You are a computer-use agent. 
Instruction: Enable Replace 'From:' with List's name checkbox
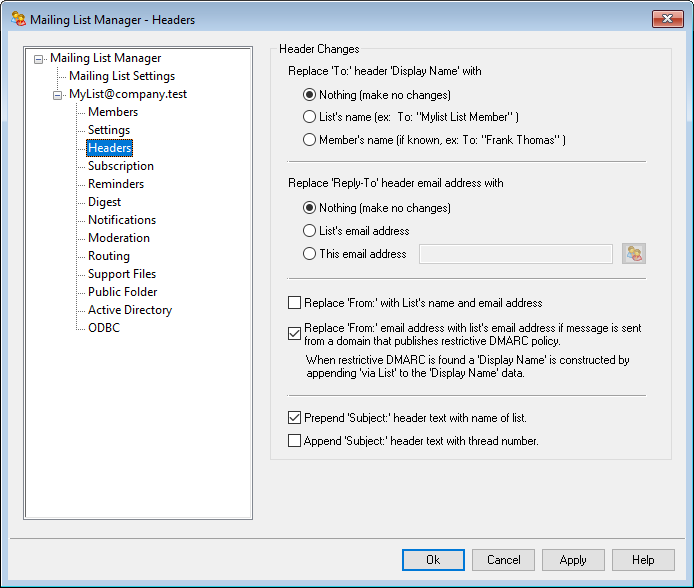click(x=294, y=303)
